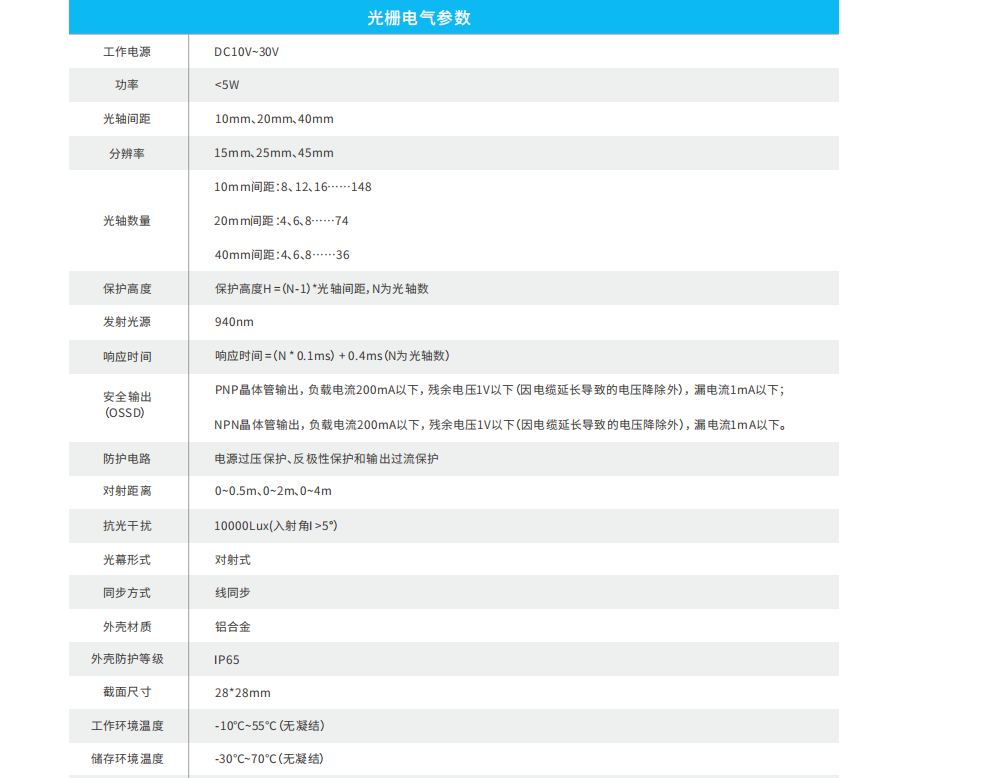Click the 940nm wavelength value

click(234, 322)
